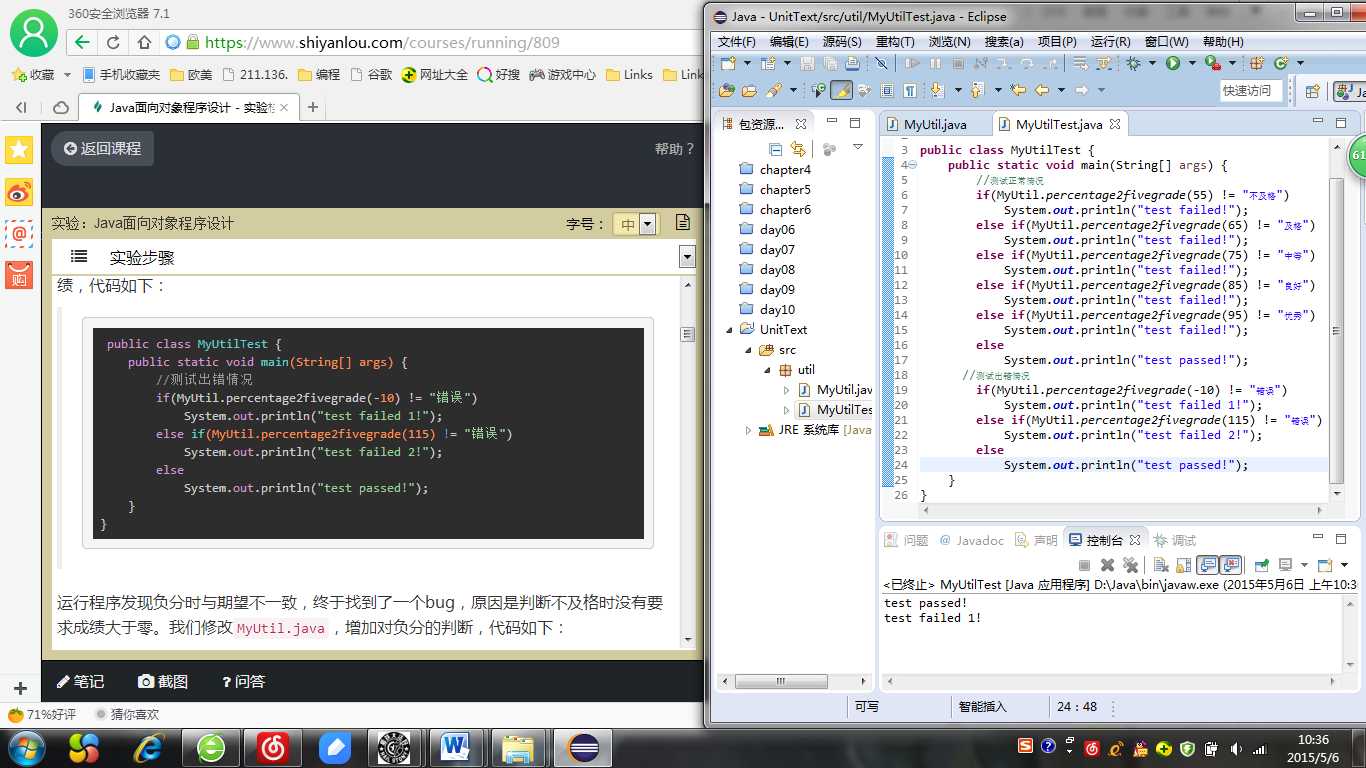
Task: Click the browser address bar URL
Action: coord(382,42)
